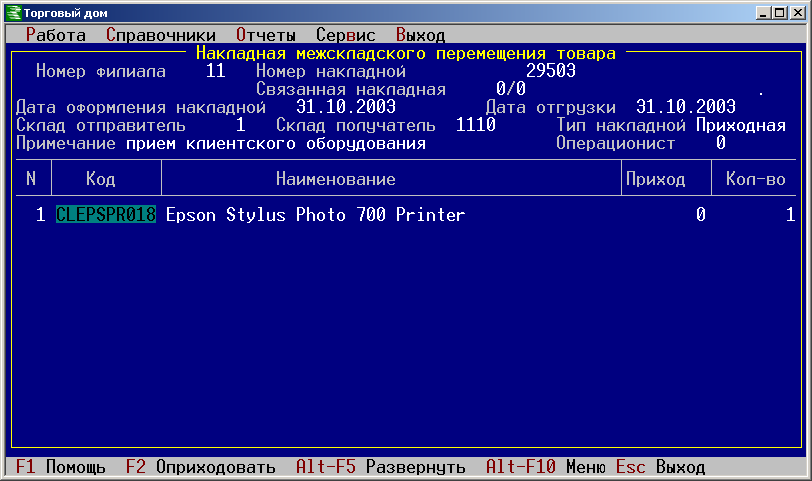Open the Отчеты menu
Screen dimensions: 812x481
pos(266,35)
